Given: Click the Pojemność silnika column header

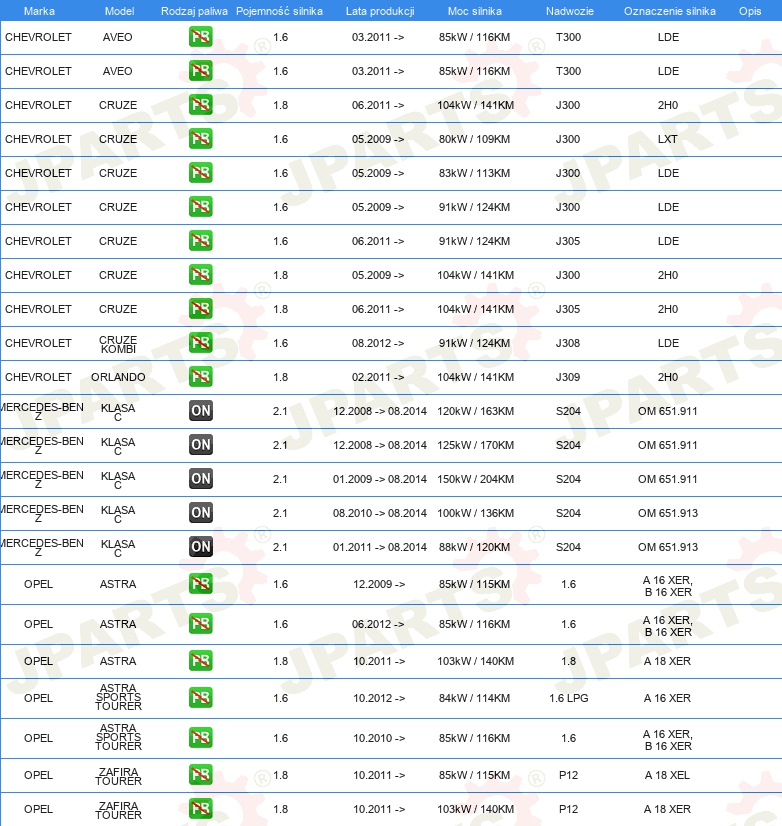Looking at the screenshot, I should pyautogui.click(x=279, y=11).
